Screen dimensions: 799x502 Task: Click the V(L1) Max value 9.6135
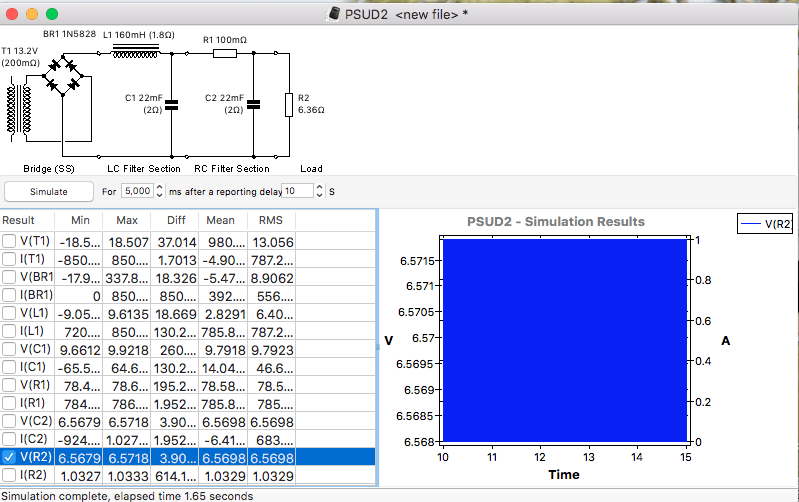(128, 314)
